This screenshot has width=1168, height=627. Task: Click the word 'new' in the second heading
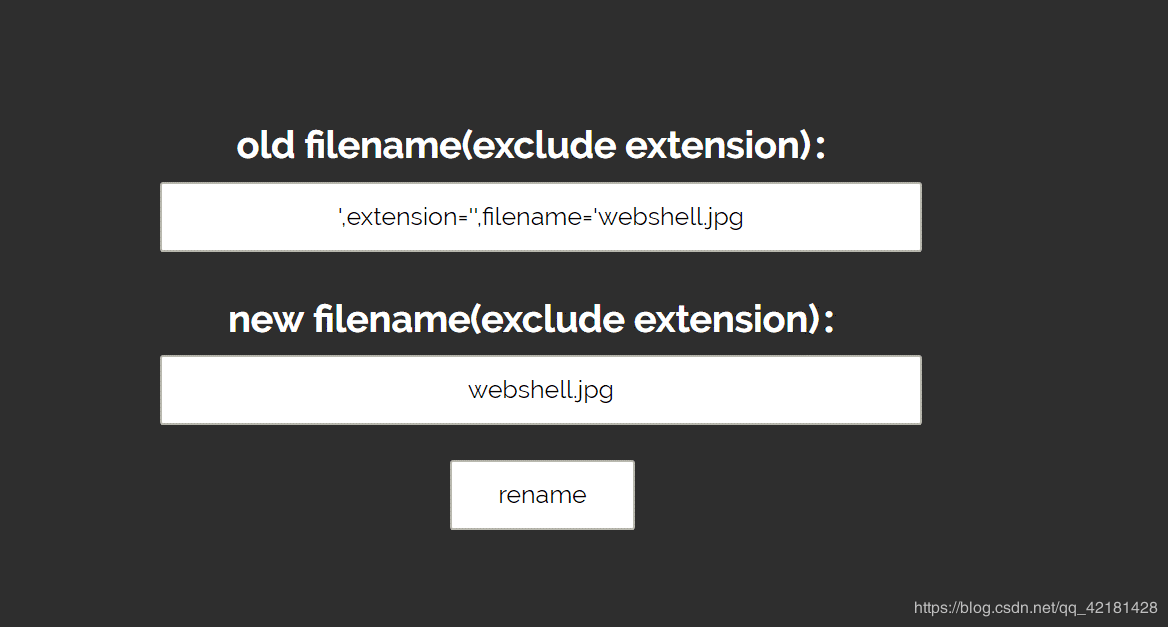(265, 320)
